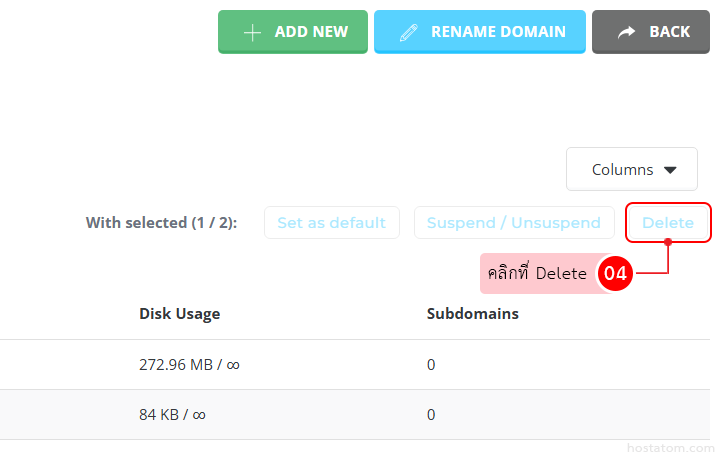Click Suspend / Unsuspend for selected domain
The image size is (719, 456).
(513, 222)
